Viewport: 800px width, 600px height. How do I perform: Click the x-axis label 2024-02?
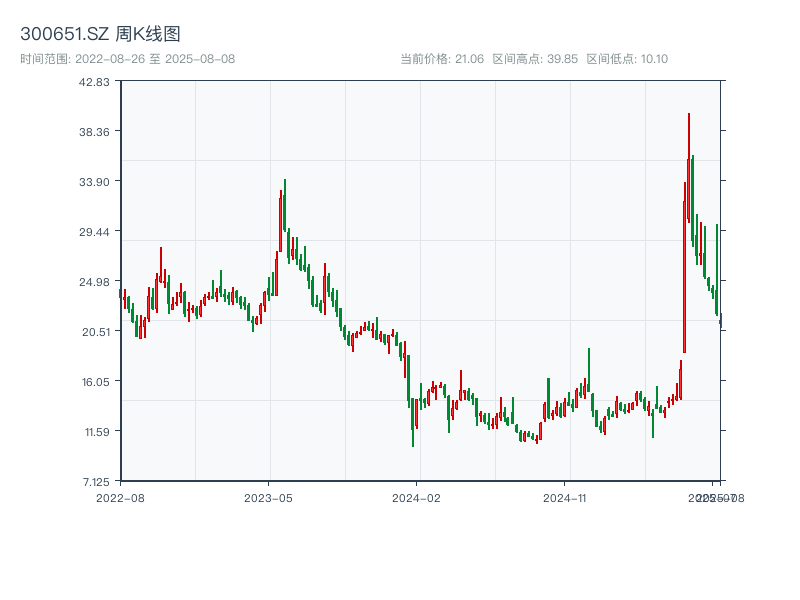(x=416, y=498)
